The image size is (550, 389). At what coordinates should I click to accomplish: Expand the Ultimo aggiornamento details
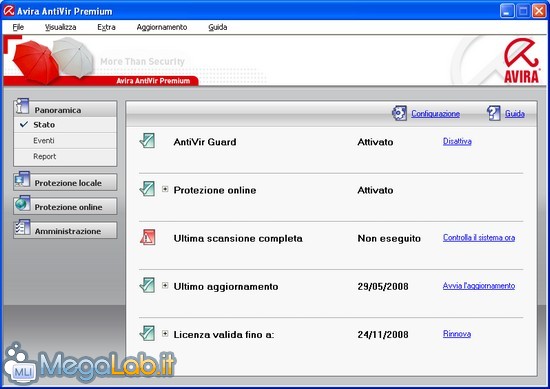pos(165,286)
